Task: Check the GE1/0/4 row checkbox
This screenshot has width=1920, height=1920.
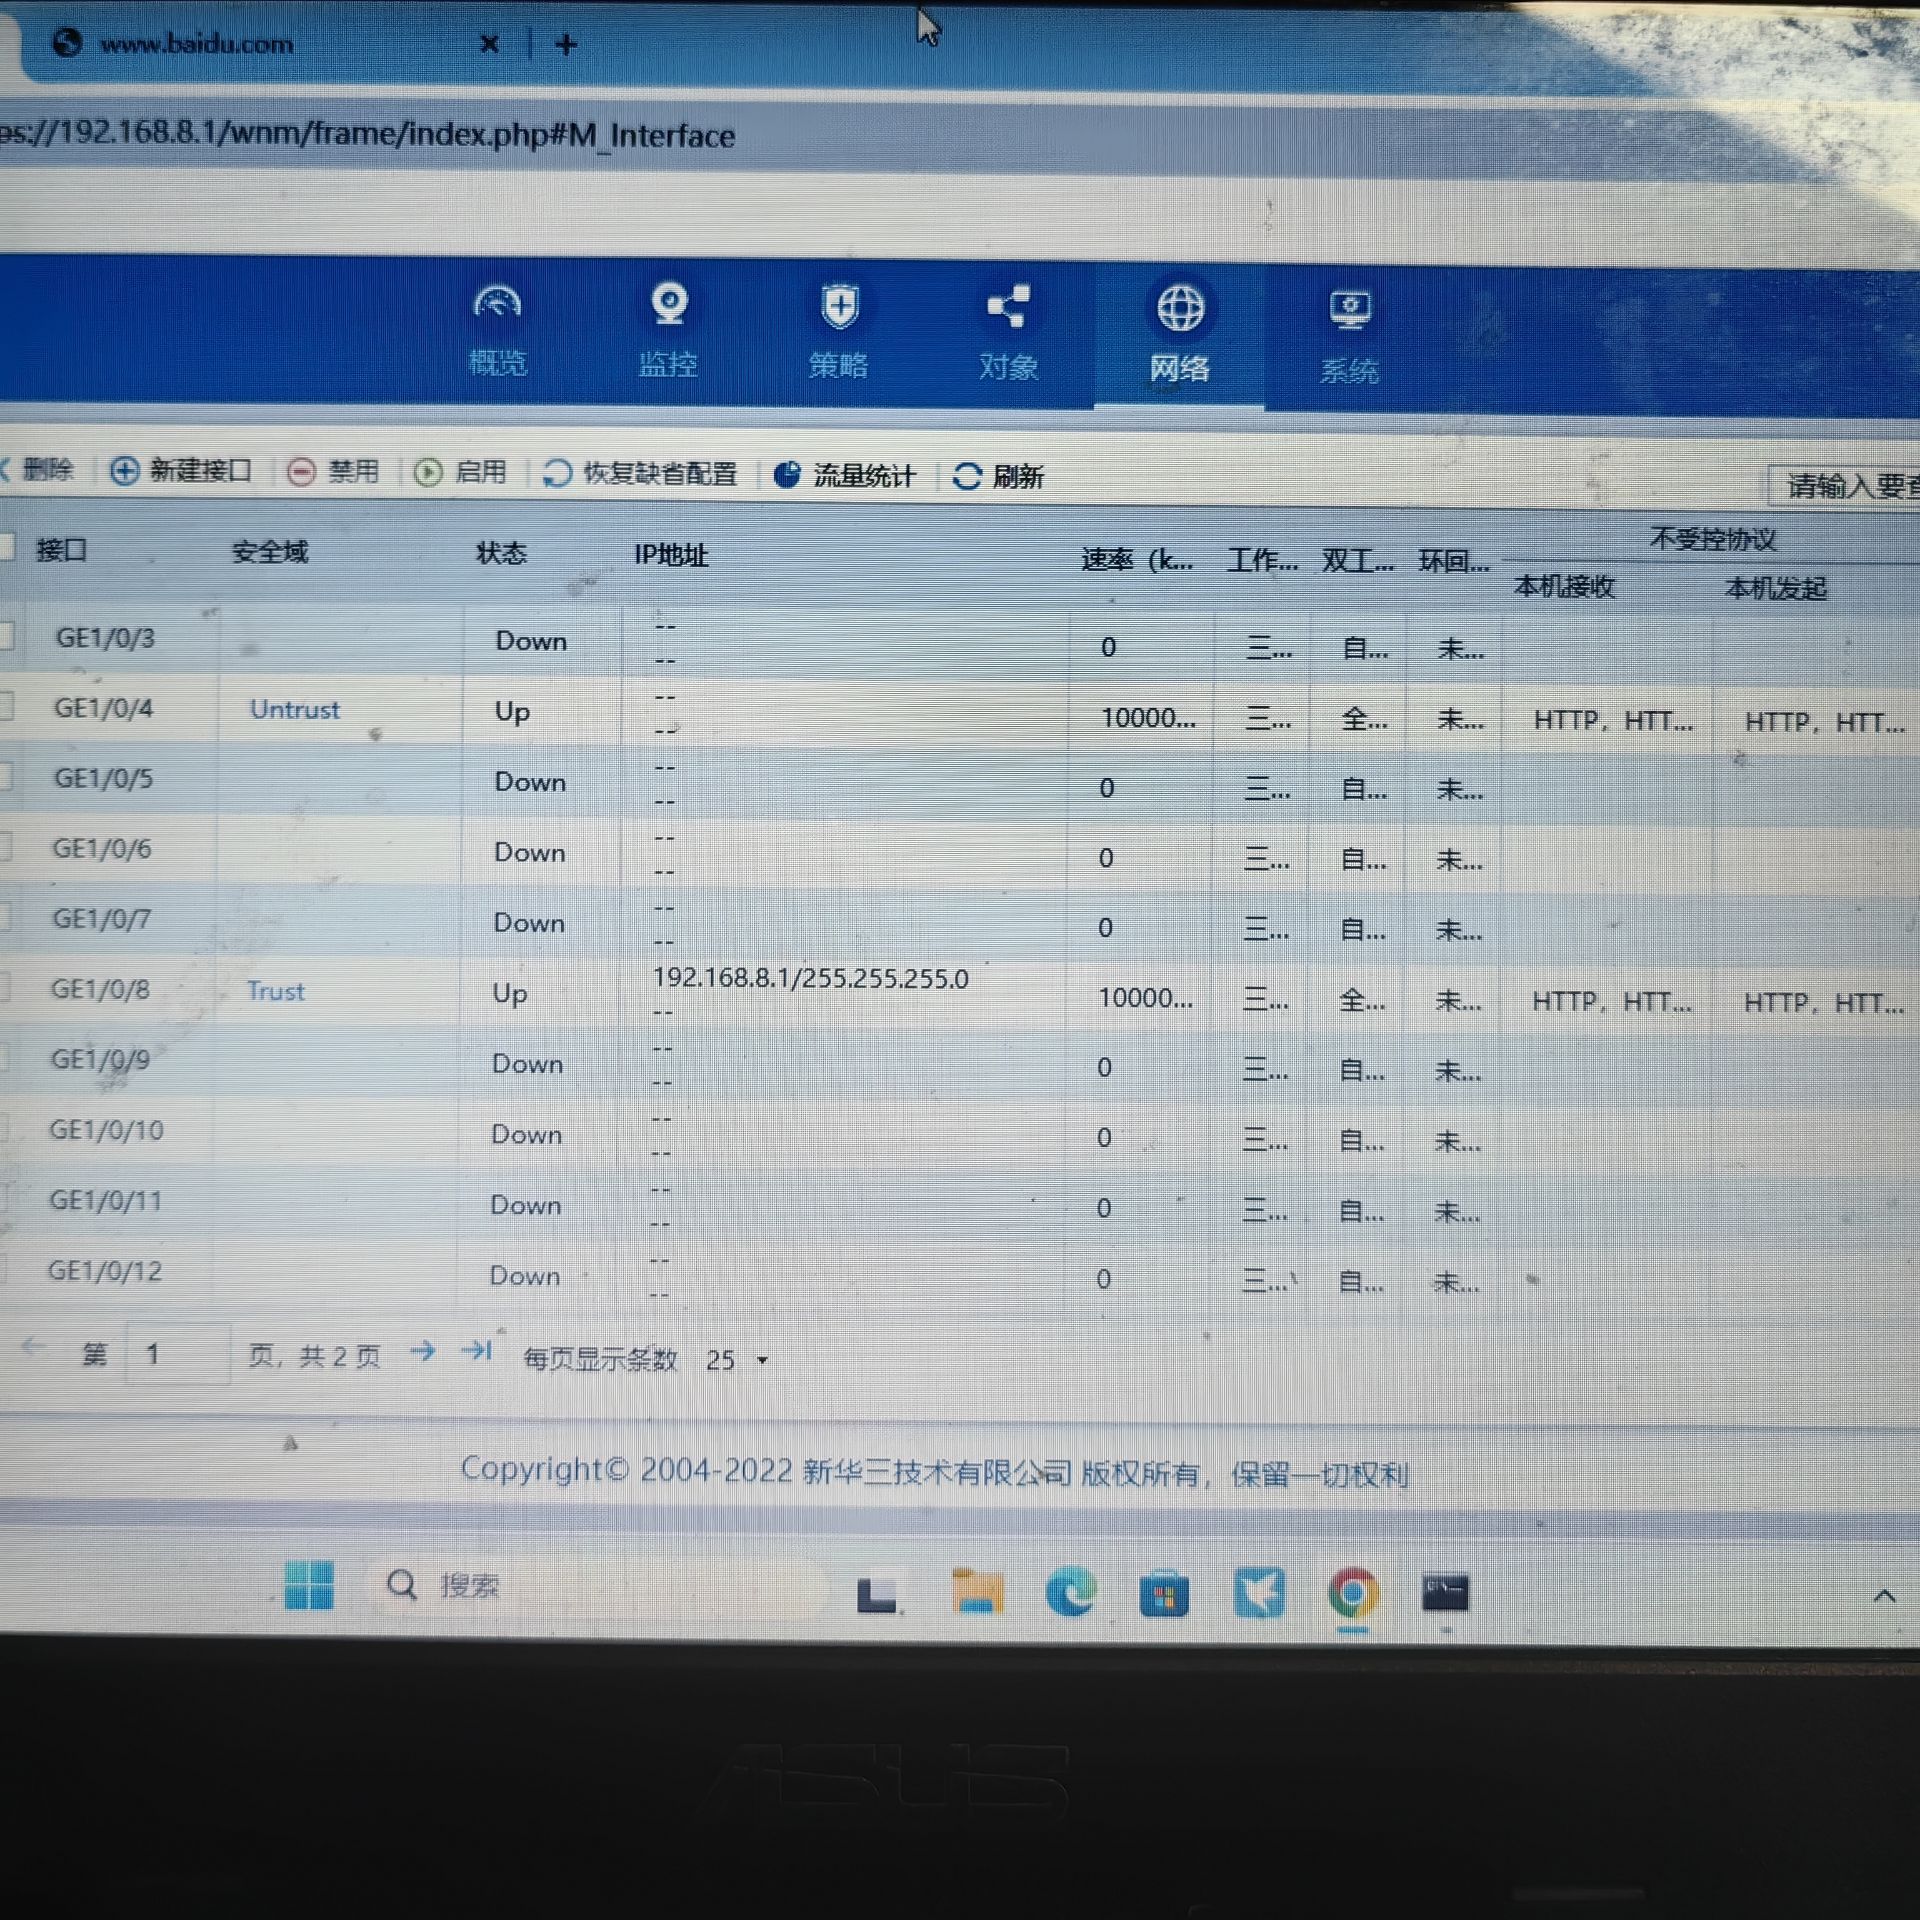Action: point(5,707)
